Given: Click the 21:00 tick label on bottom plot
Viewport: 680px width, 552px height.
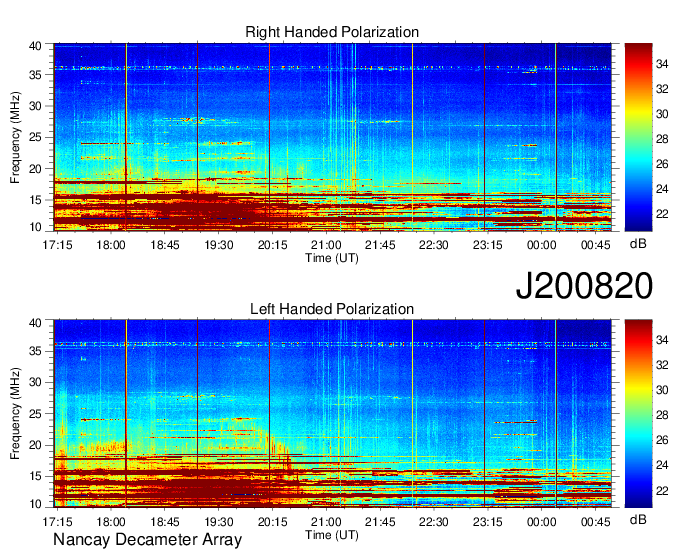Looking at the screenshot, I should (x=326, y=522).
